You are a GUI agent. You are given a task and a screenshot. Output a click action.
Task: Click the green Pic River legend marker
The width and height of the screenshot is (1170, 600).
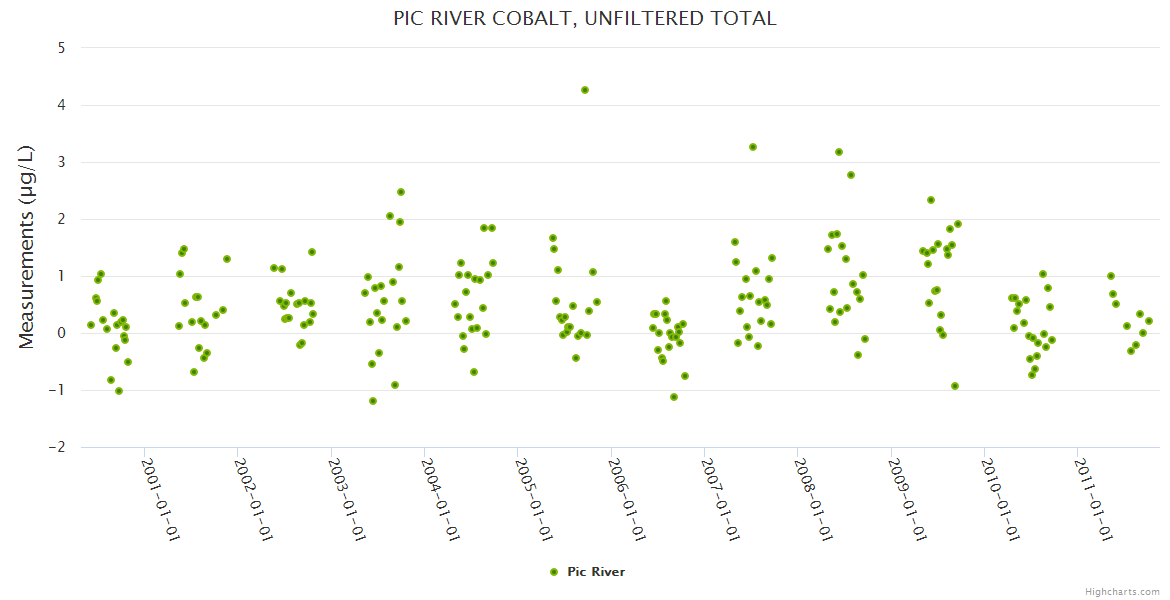[x=554, y=572]
